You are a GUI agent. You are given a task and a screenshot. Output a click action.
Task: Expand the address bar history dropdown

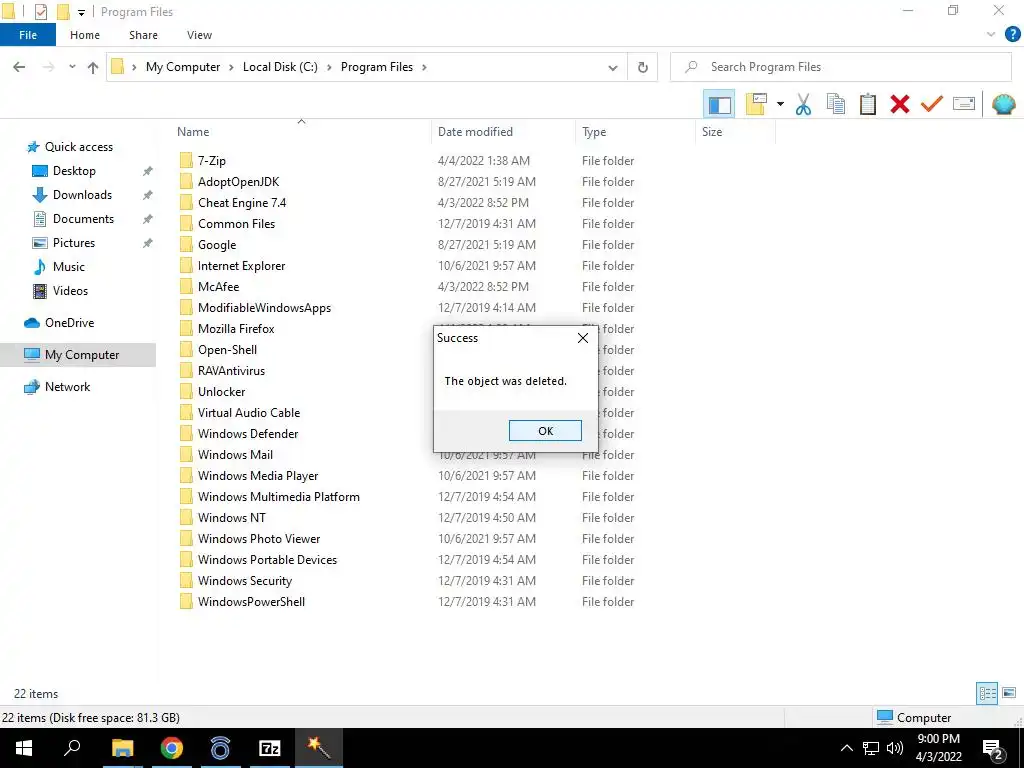tap(613, 67)
